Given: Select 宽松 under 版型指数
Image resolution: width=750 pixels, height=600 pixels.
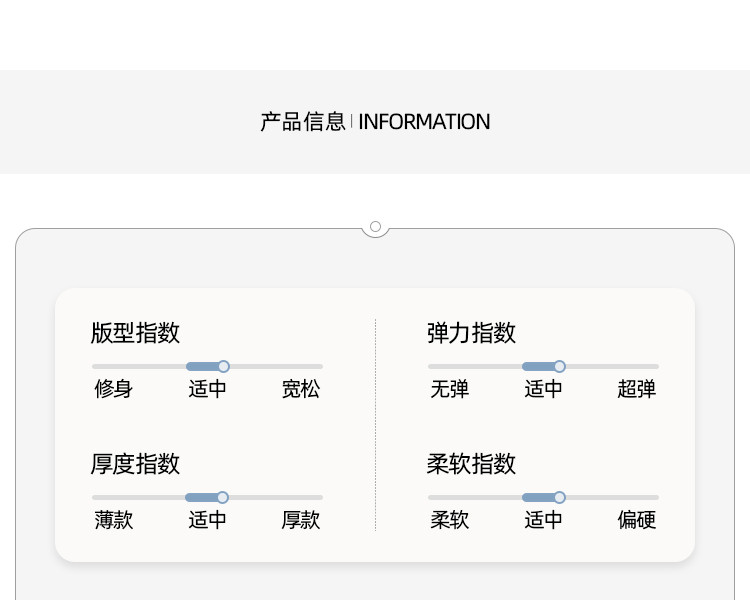Looking at the screenshot, I should coord(301,390).
